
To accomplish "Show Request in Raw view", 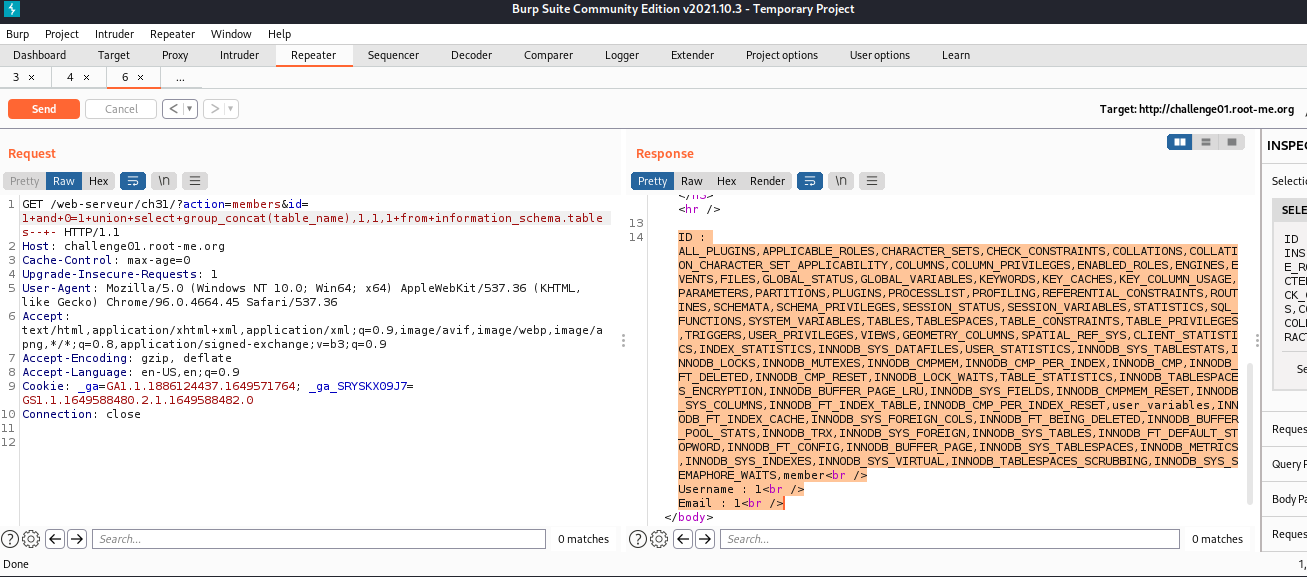I will click(64, 181).
